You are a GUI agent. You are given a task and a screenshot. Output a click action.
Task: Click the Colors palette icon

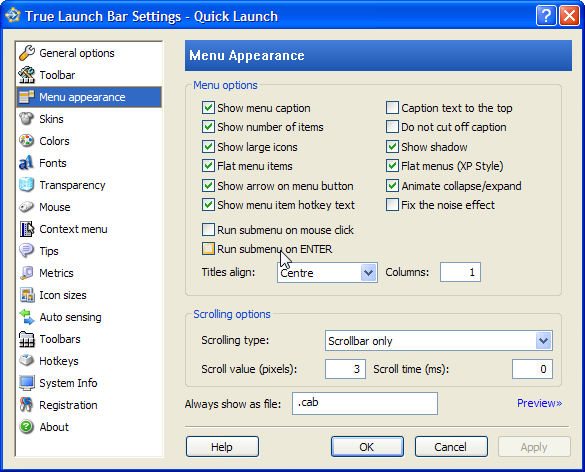click(26, 141)
